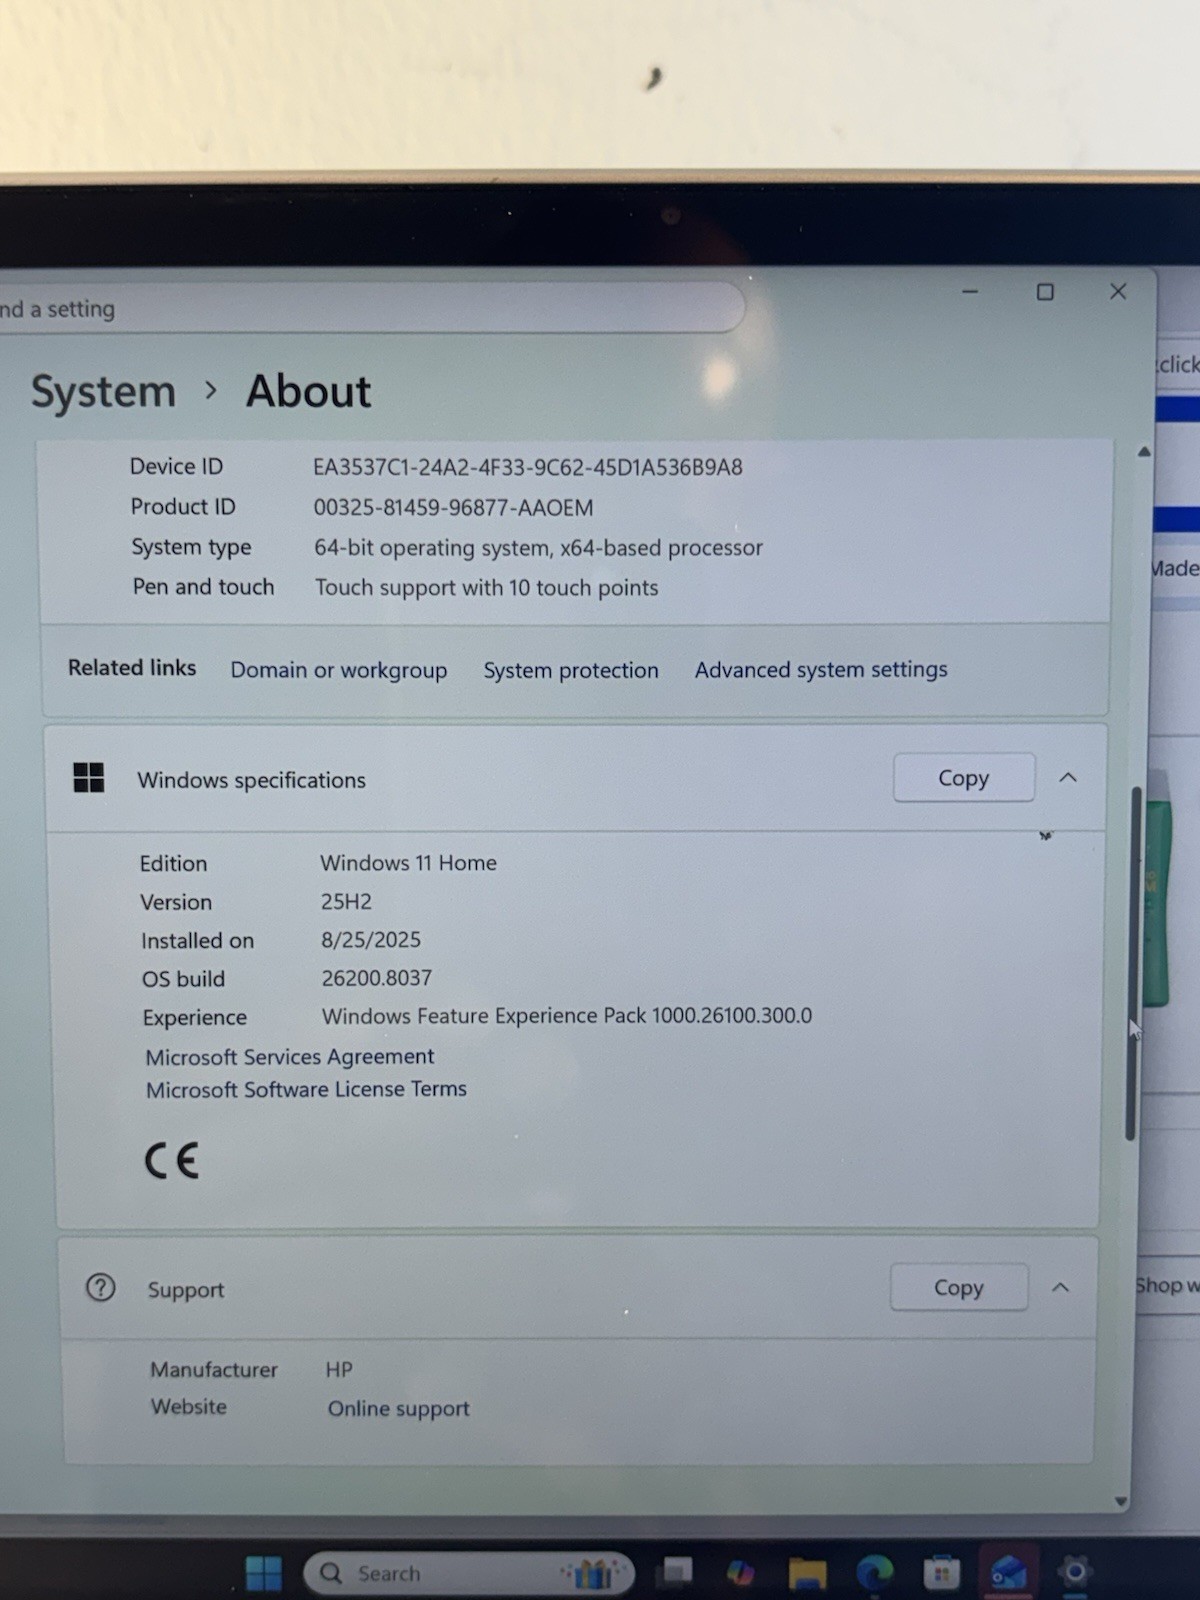Click the Find a setting search field
The height and width of the screenshot is (1600, 1200).
click(370, 308)
